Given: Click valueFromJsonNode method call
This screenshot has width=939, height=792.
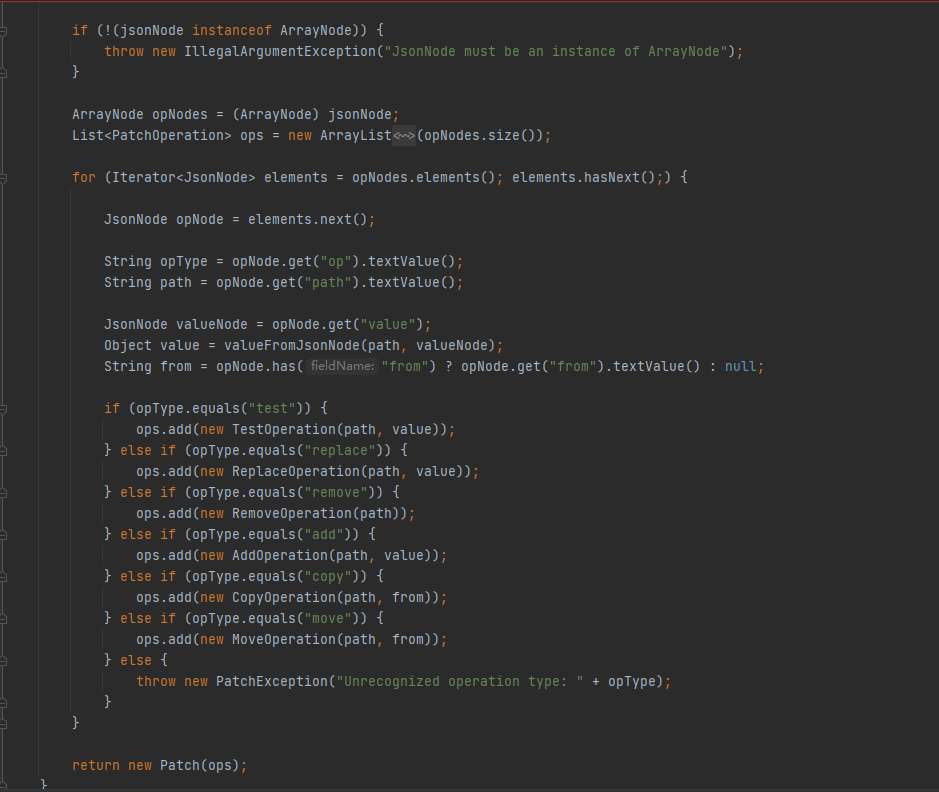Looking at the screenshot, I should click(292, 345).
